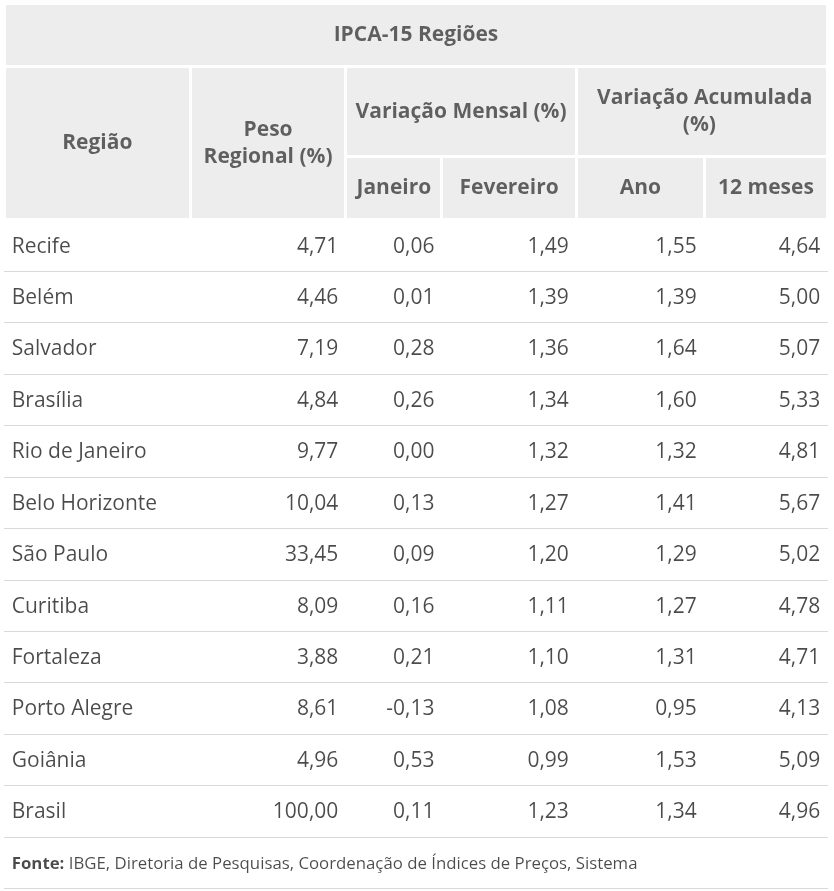This screenshot has height=891, width=834.
Task: Select the Belo Horizonte region cell
Action: coord(84,502)
